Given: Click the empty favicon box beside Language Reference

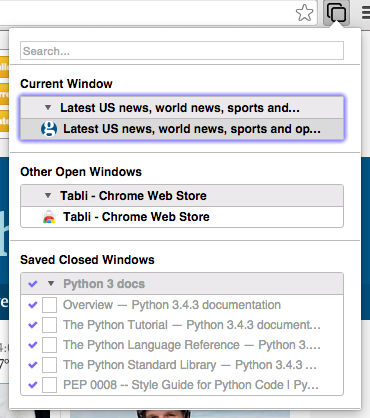Looking at the screenshot, I should click(x=49, y=345).
